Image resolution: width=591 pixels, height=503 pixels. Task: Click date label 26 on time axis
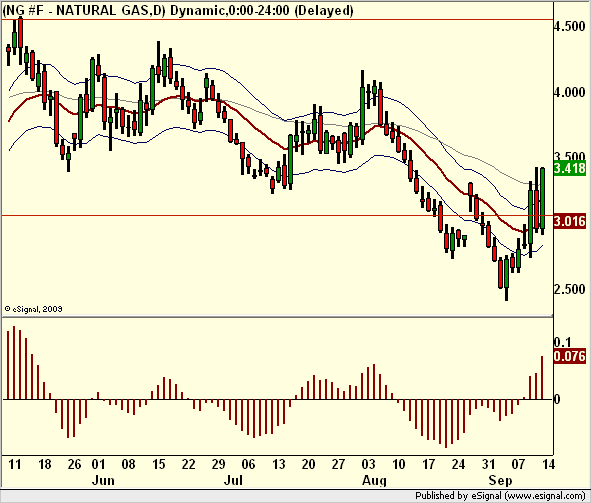coord(74,464)
